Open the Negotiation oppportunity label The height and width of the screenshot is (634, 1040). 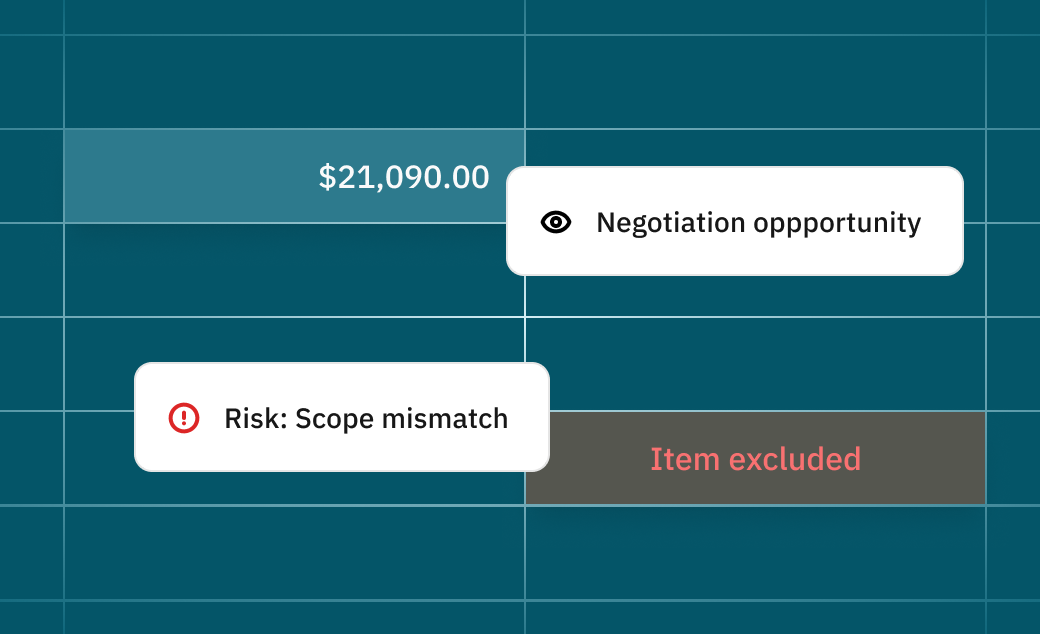(x=758, y=222)
